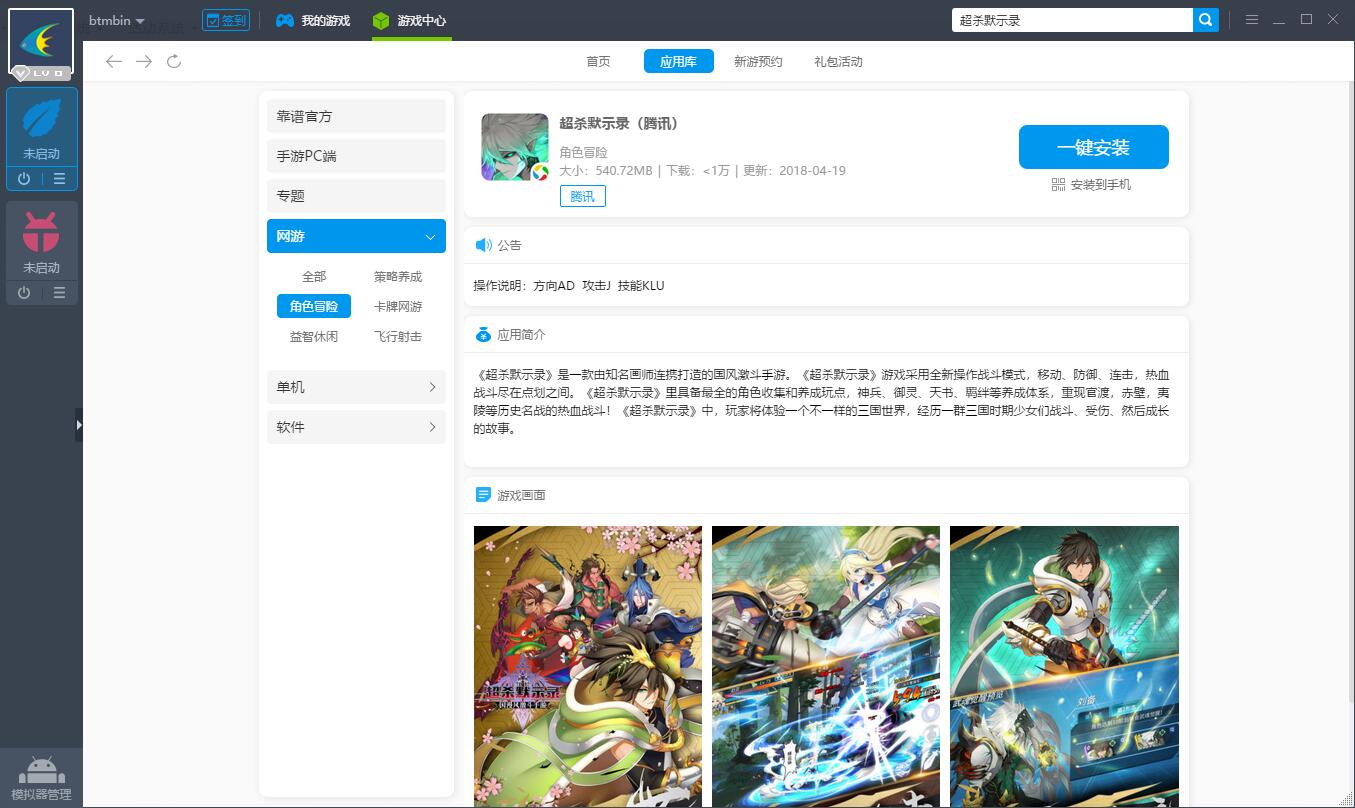Select the 应用库 tab
This screenshot has height=808, width=1355.
679,62
